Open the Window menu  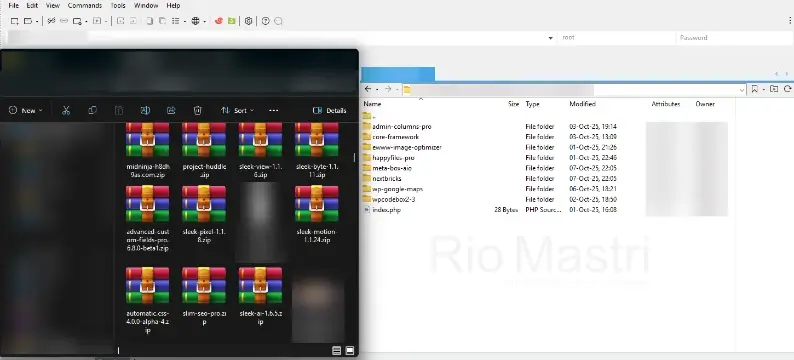146,6
